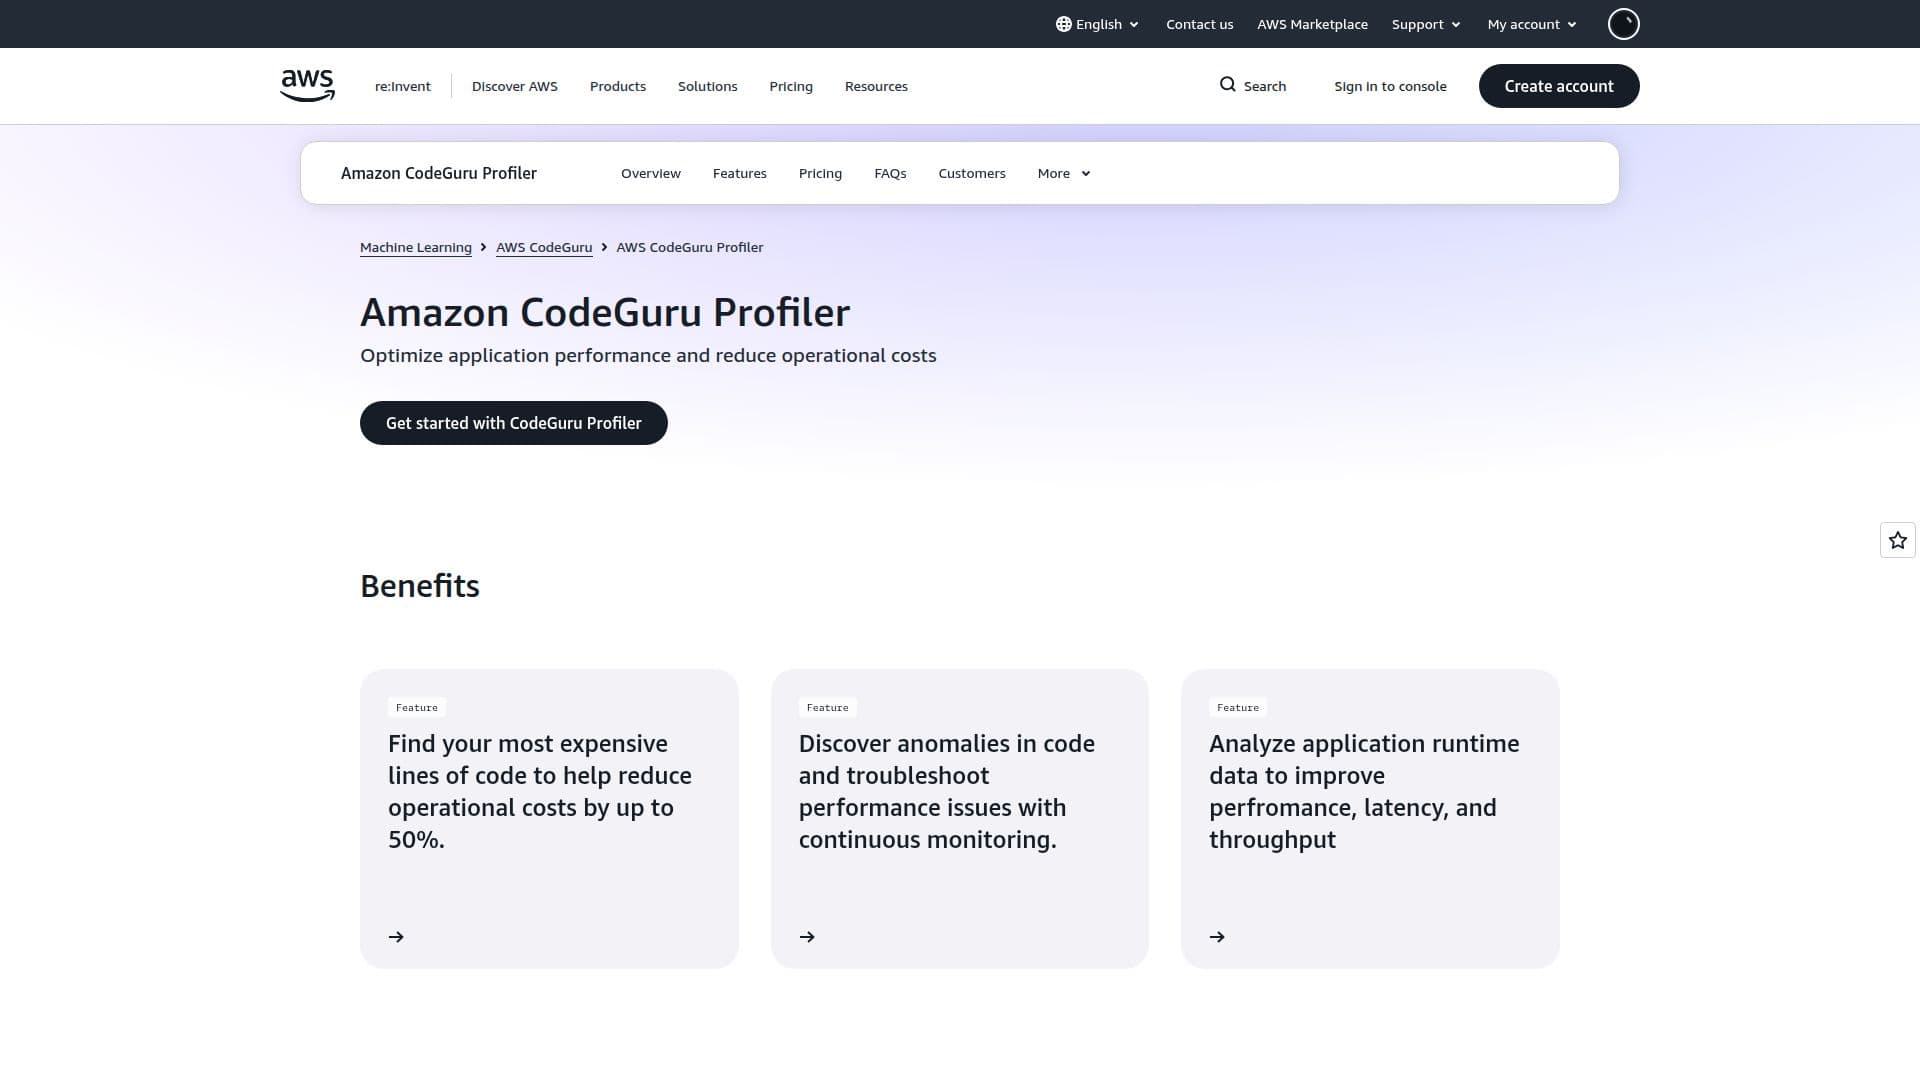Expand the More dropdown in the product nav

[1063, 173]
